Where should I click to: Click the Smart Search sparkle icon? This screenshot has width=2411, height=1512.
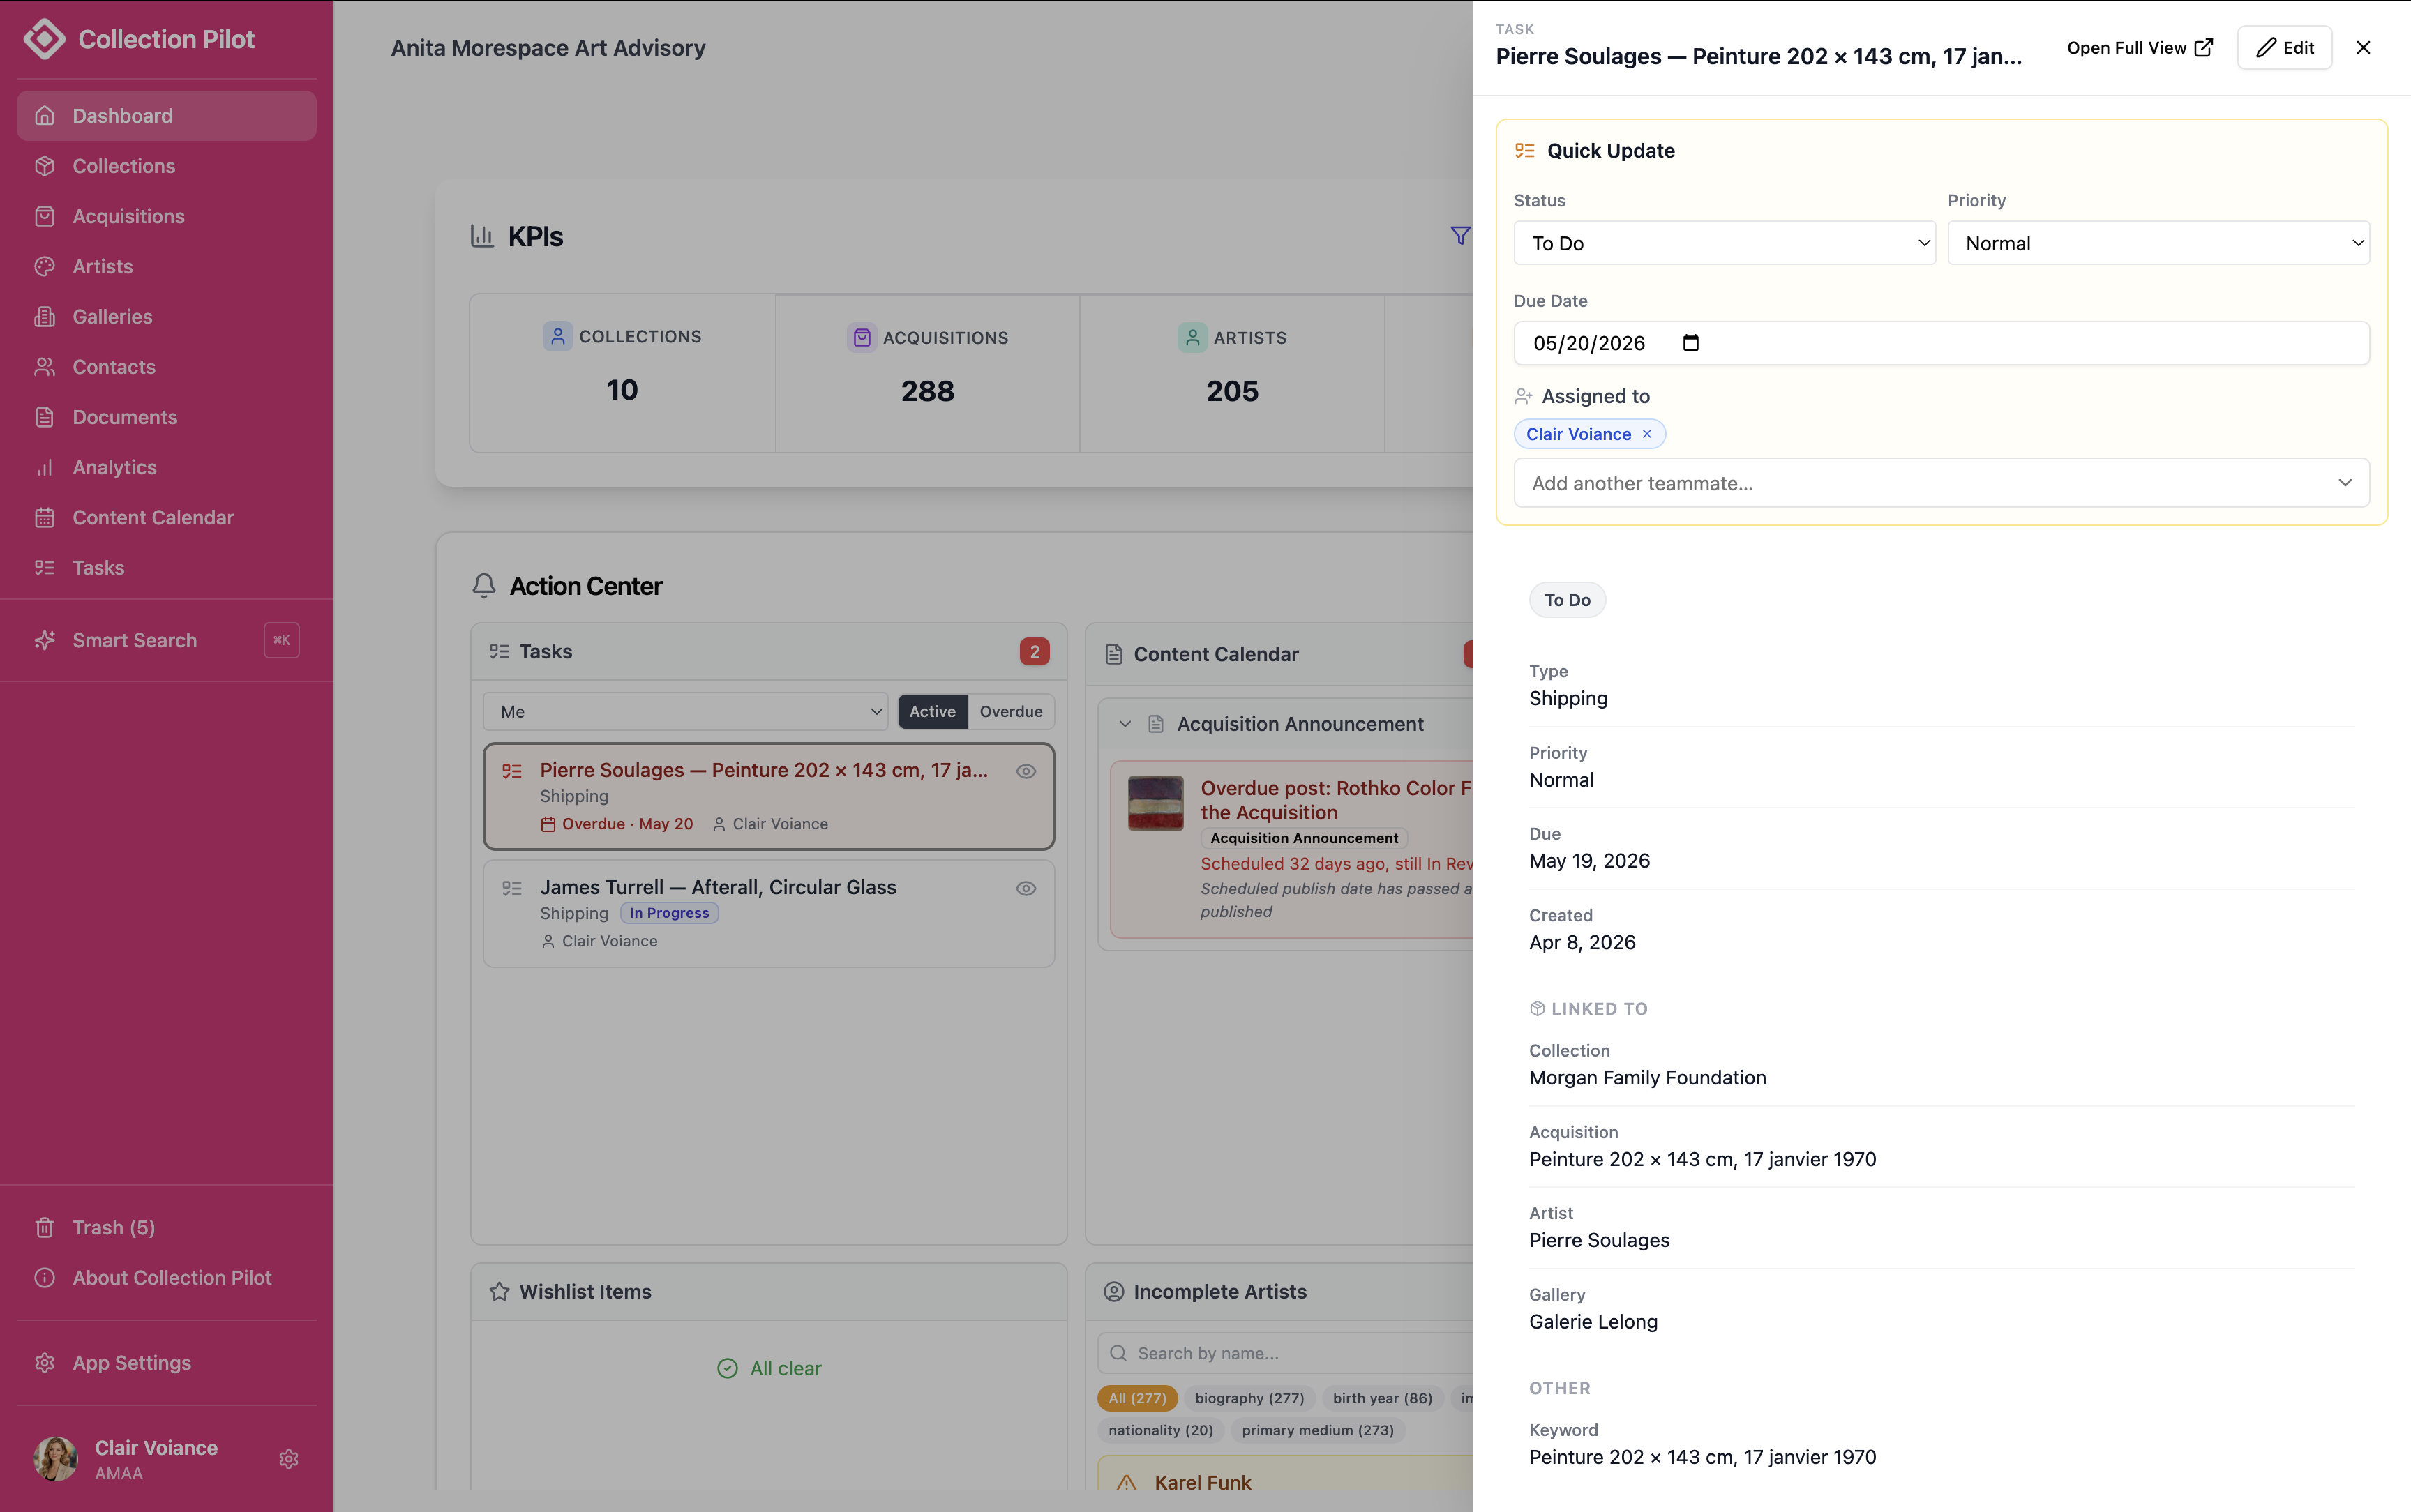tap(45, 640)
